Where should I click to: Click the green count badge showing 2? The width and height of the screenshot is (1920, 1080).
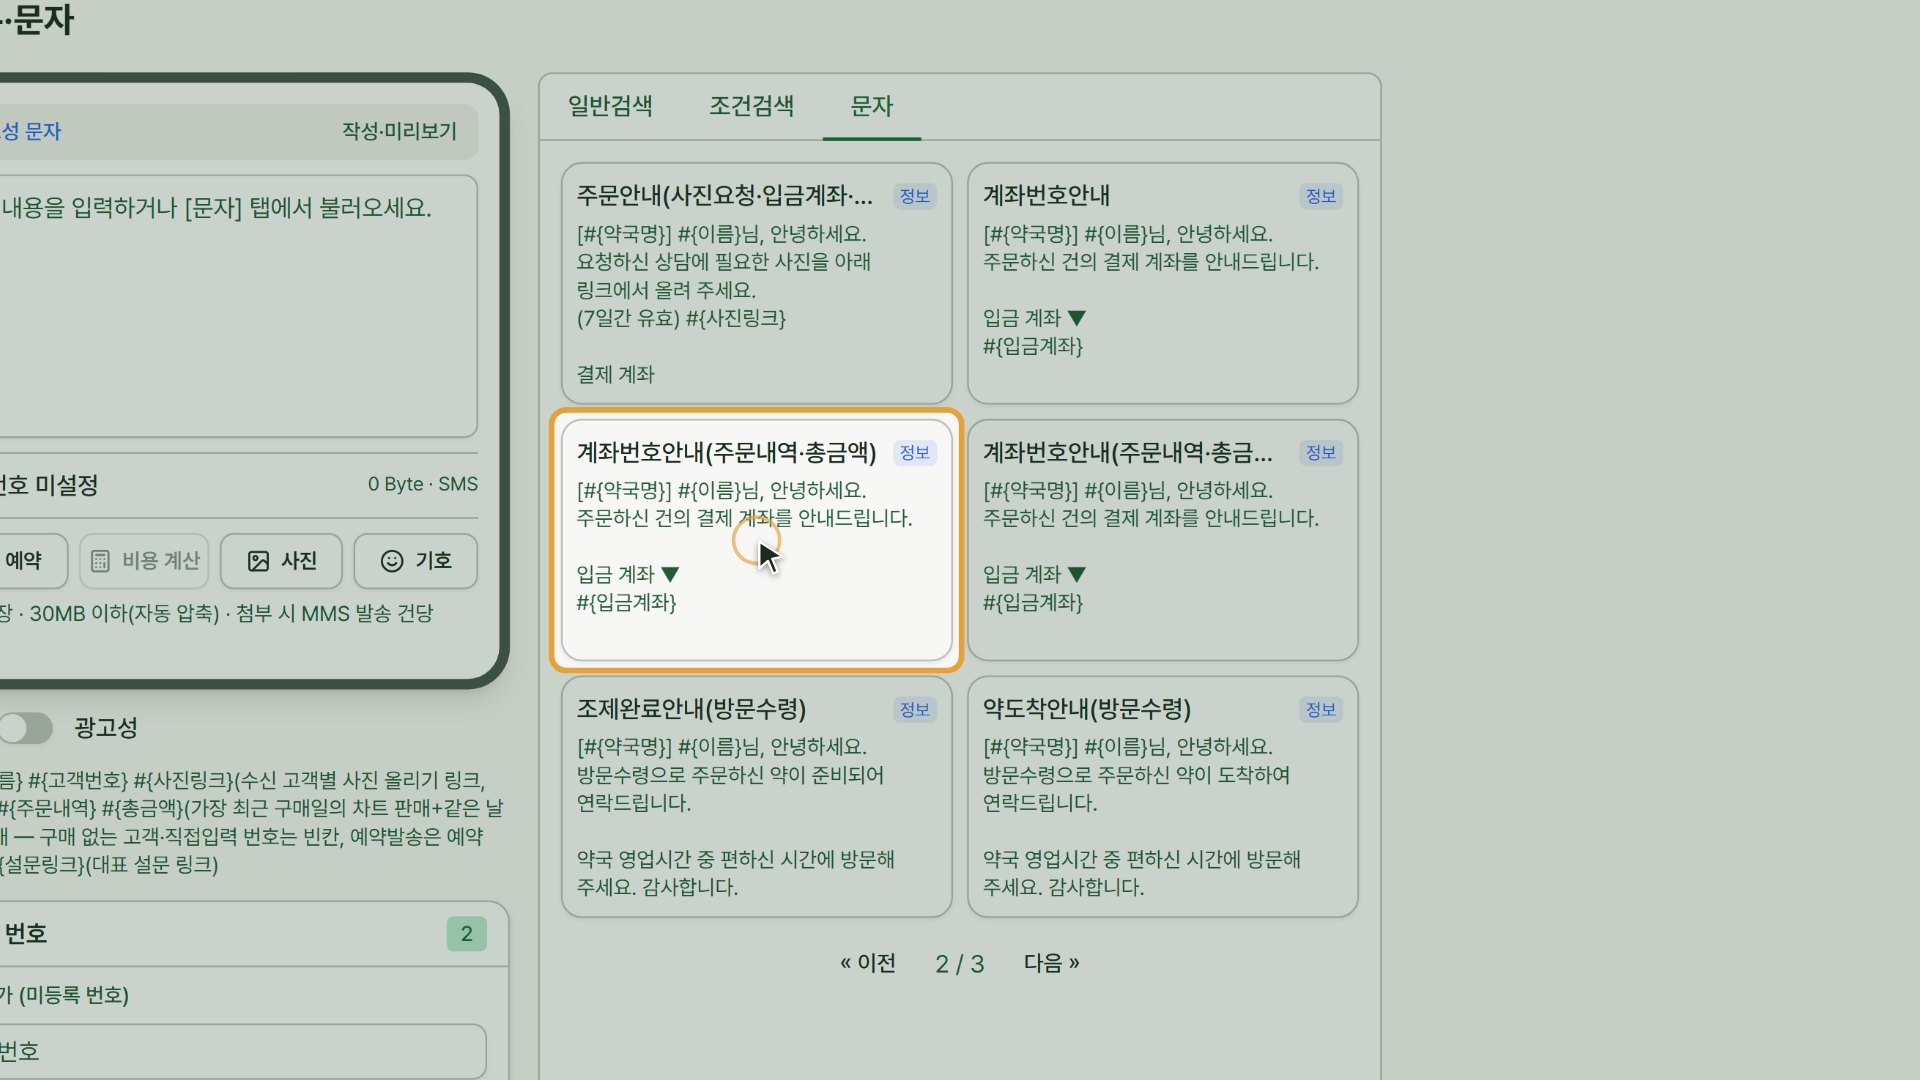click(x=466, y=934)
